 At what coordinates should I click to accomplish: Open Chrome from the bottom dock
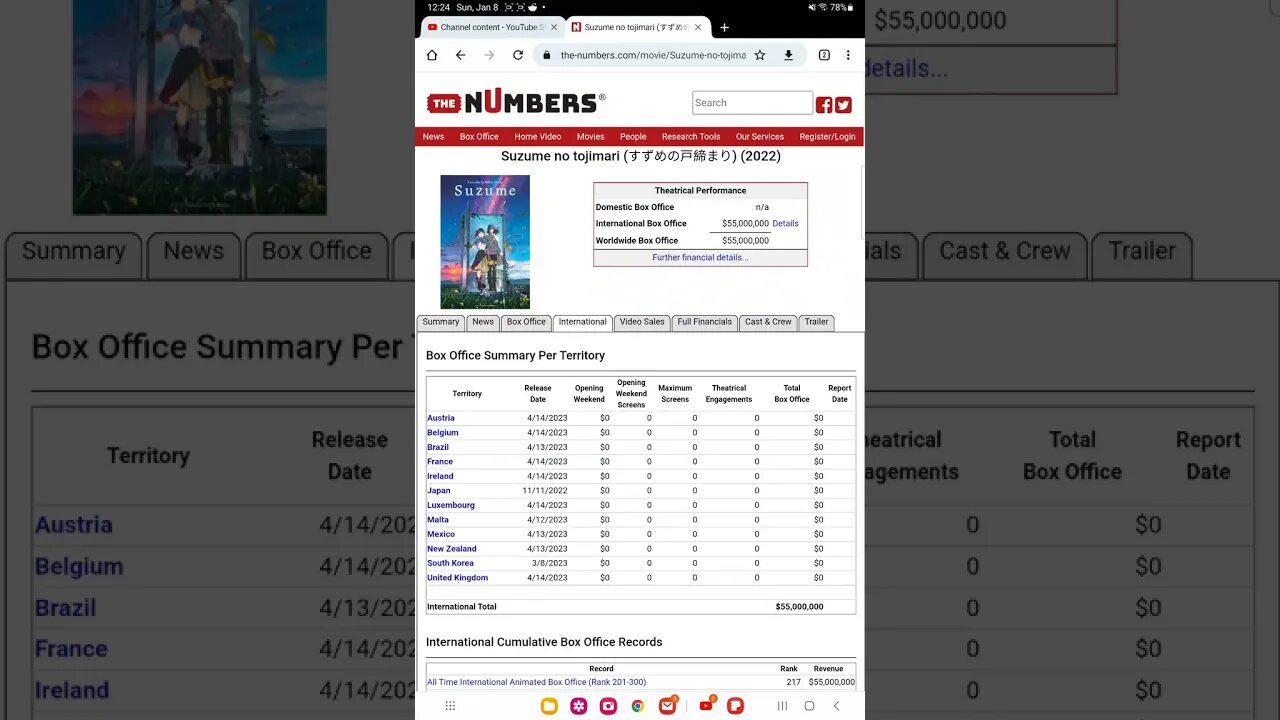[637, 706]
